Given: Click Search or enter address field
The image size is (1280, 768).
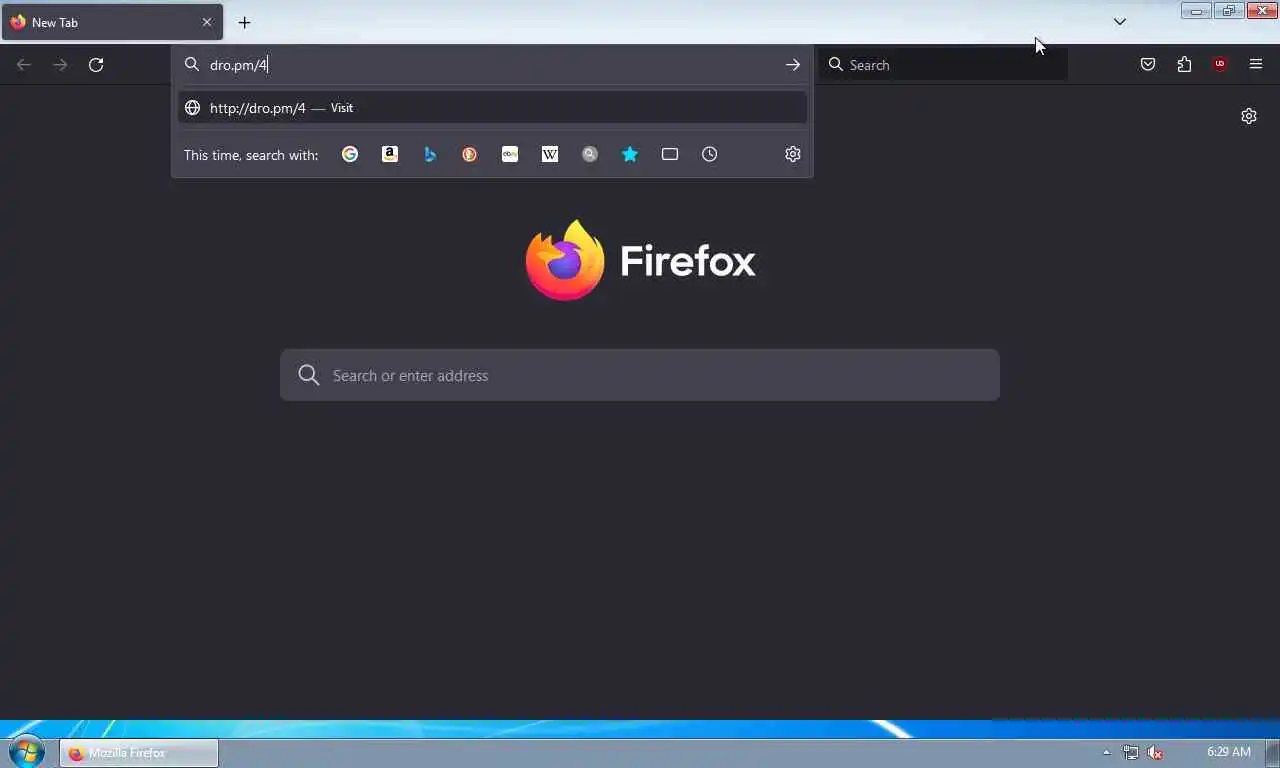Looking at the screenshot, I should [x=640, y=375].
